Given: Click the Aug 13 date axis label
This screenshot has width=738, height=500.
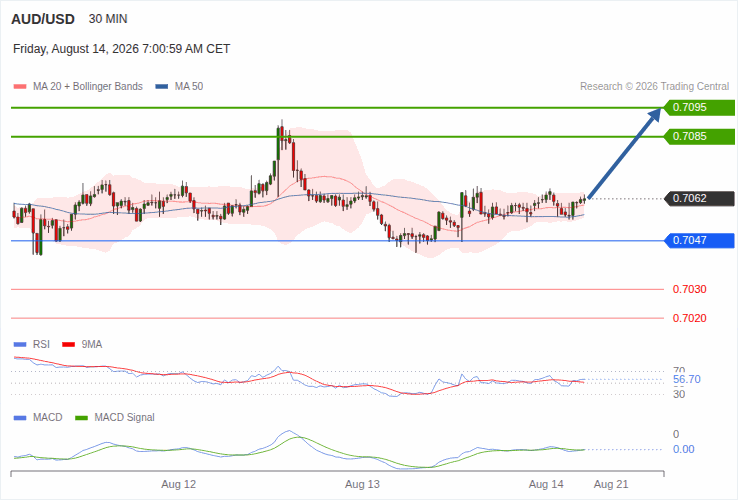Looking at the screenshot, I should [x=362, y=484].
